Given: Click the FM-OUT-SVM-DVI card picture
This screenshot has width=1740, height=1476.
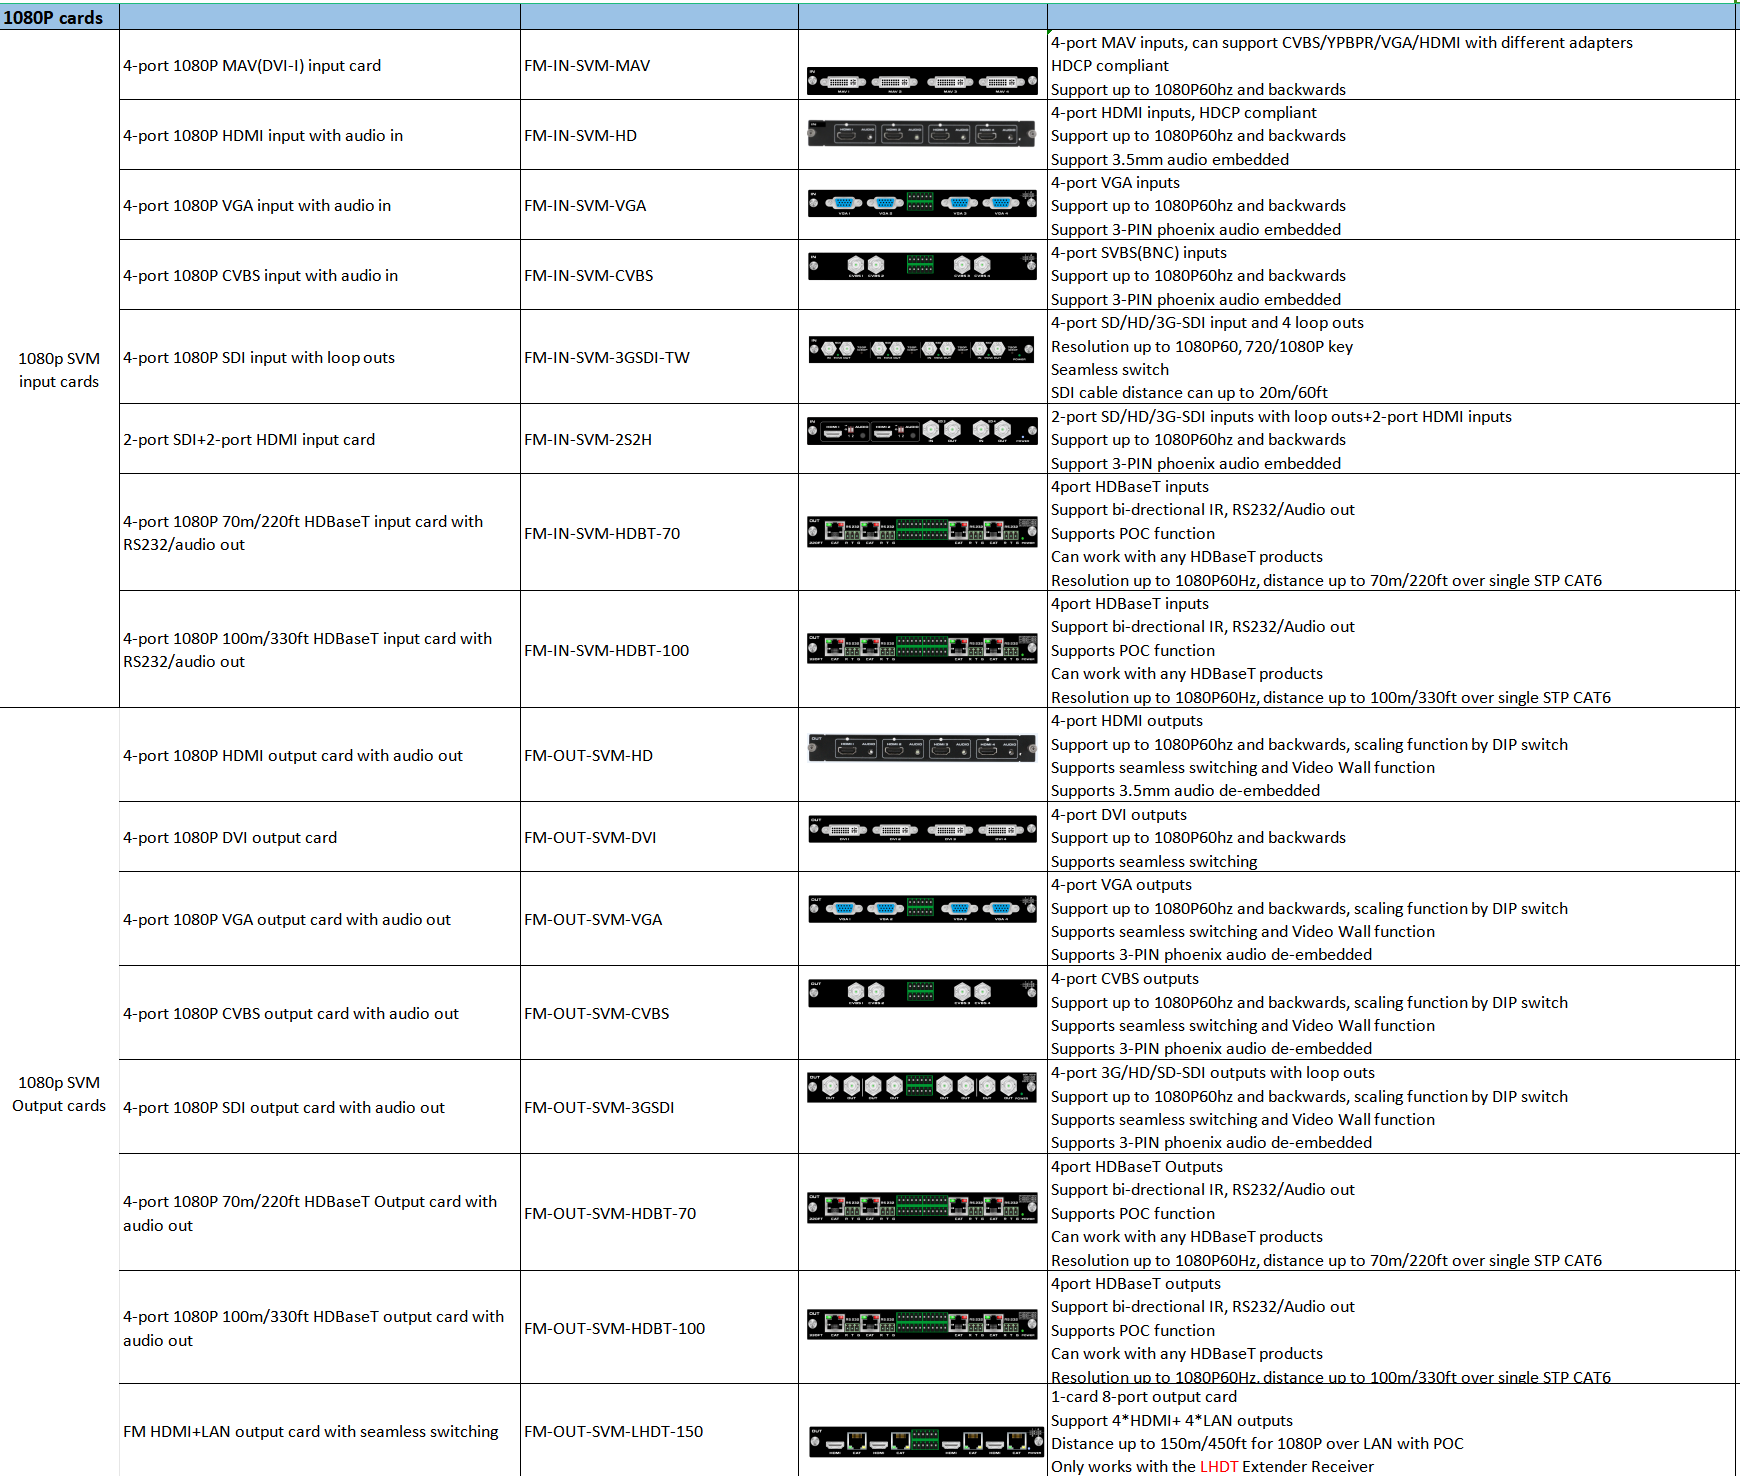Looking at the screenshot, I should tap(922, 829).
